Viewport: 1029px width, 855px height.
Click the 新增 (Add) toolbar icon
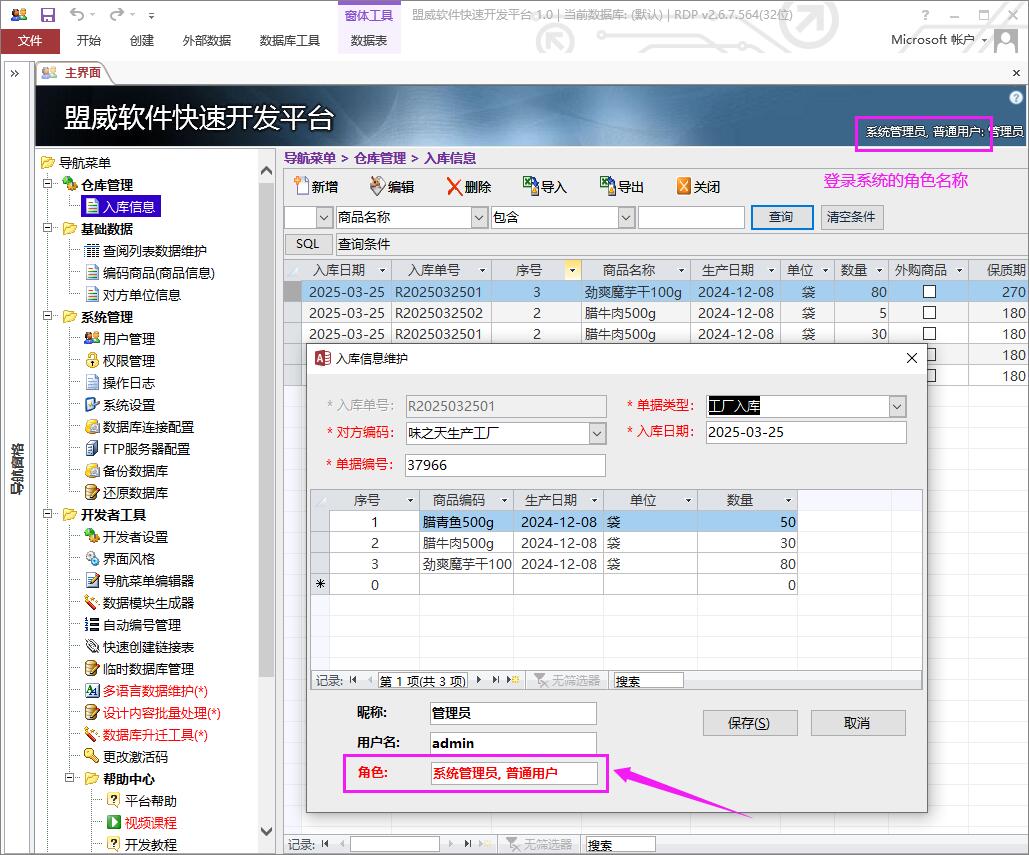pos(302,186)
